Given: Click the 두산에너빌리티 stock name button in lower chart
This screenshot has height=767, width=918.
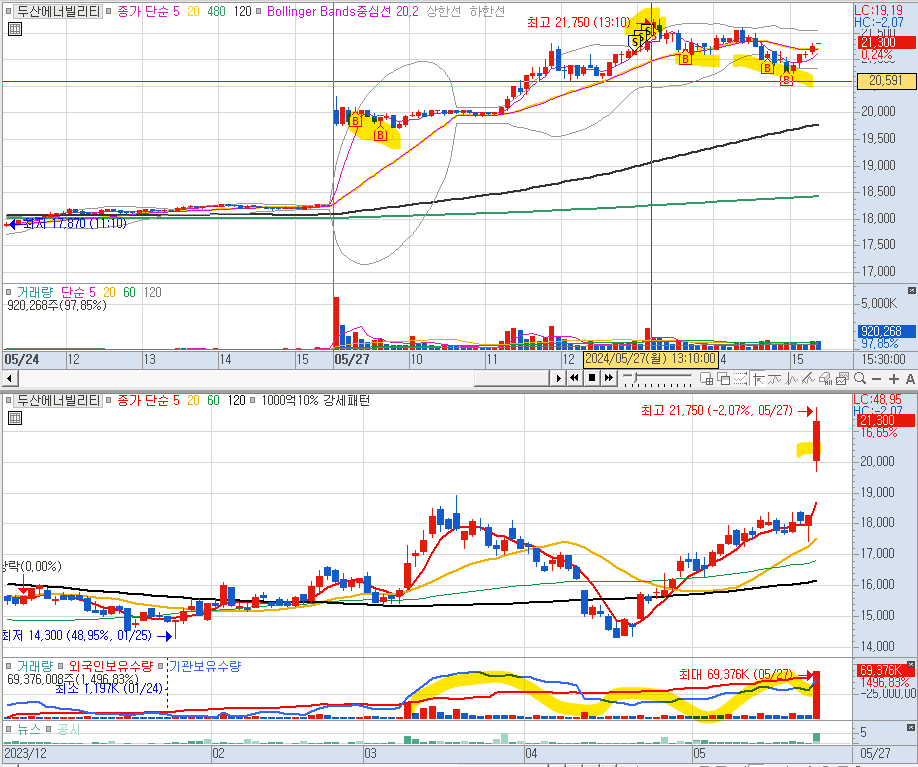Looking at the screenshot, I should (x=58, y=400).
